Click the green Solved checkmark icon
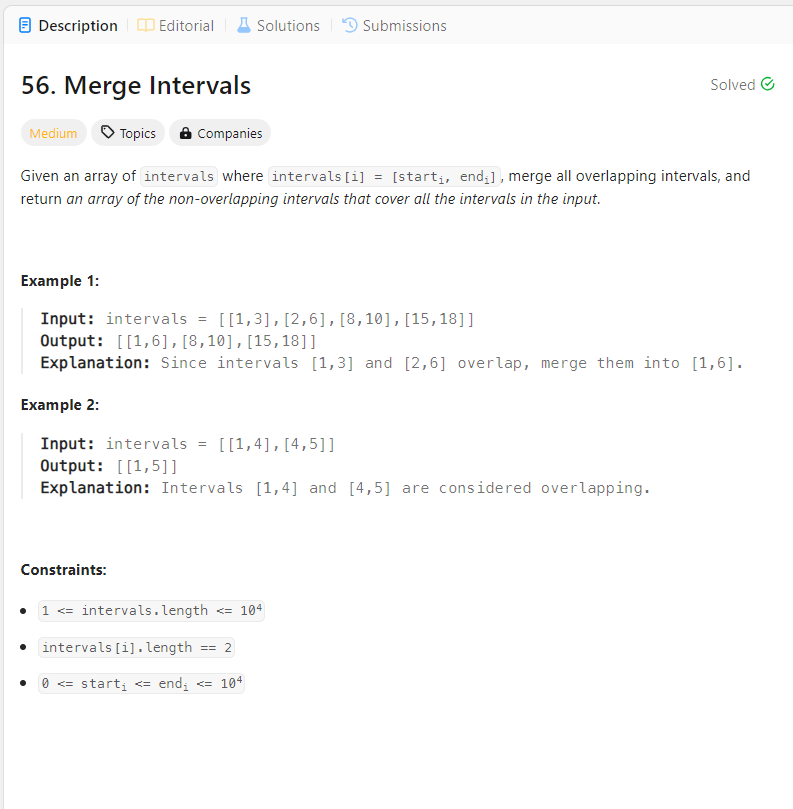This screenshot has width=793, height=809. pos(767,84)
